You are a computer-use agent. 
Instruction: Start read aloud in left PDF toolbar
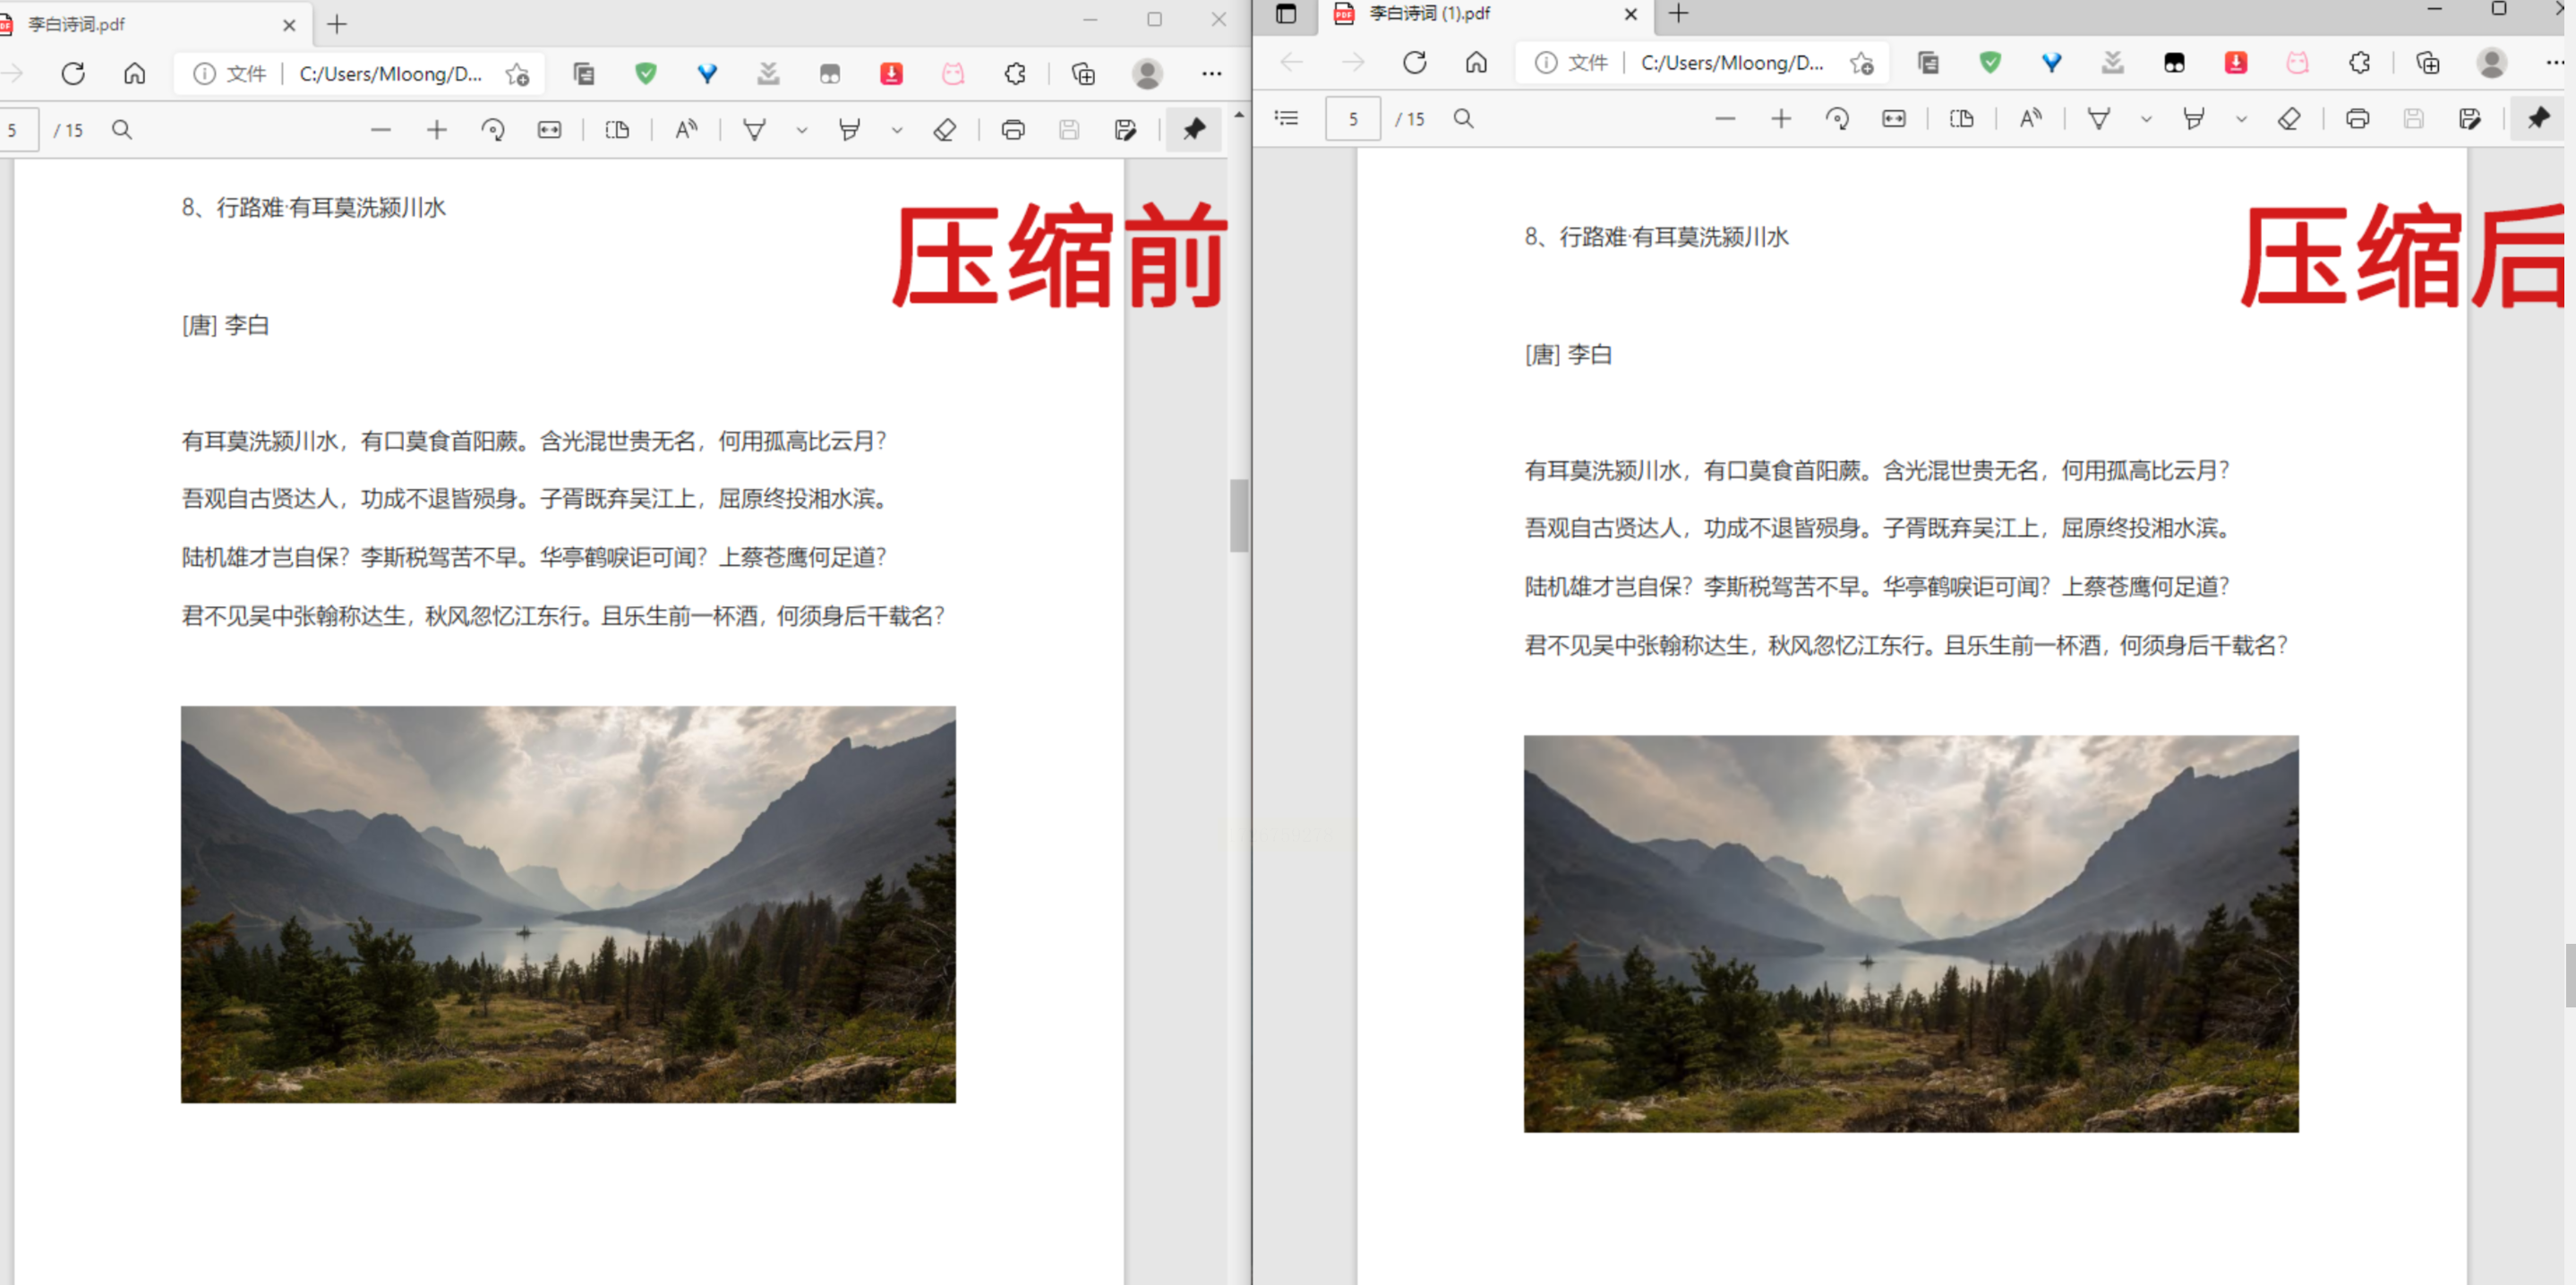[x=686, y=130]
